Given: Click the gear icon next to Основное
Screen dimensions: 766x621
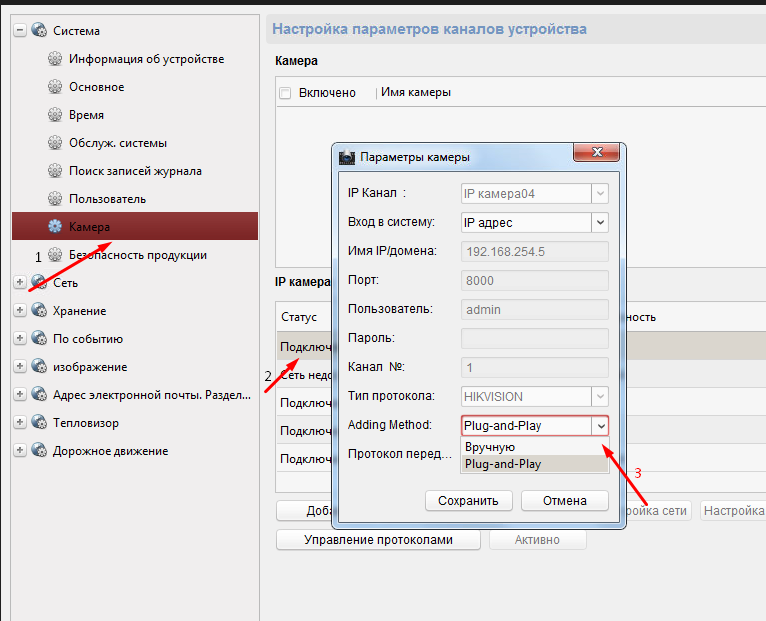Looking at the screenshot, I should [x=55, y=87].
